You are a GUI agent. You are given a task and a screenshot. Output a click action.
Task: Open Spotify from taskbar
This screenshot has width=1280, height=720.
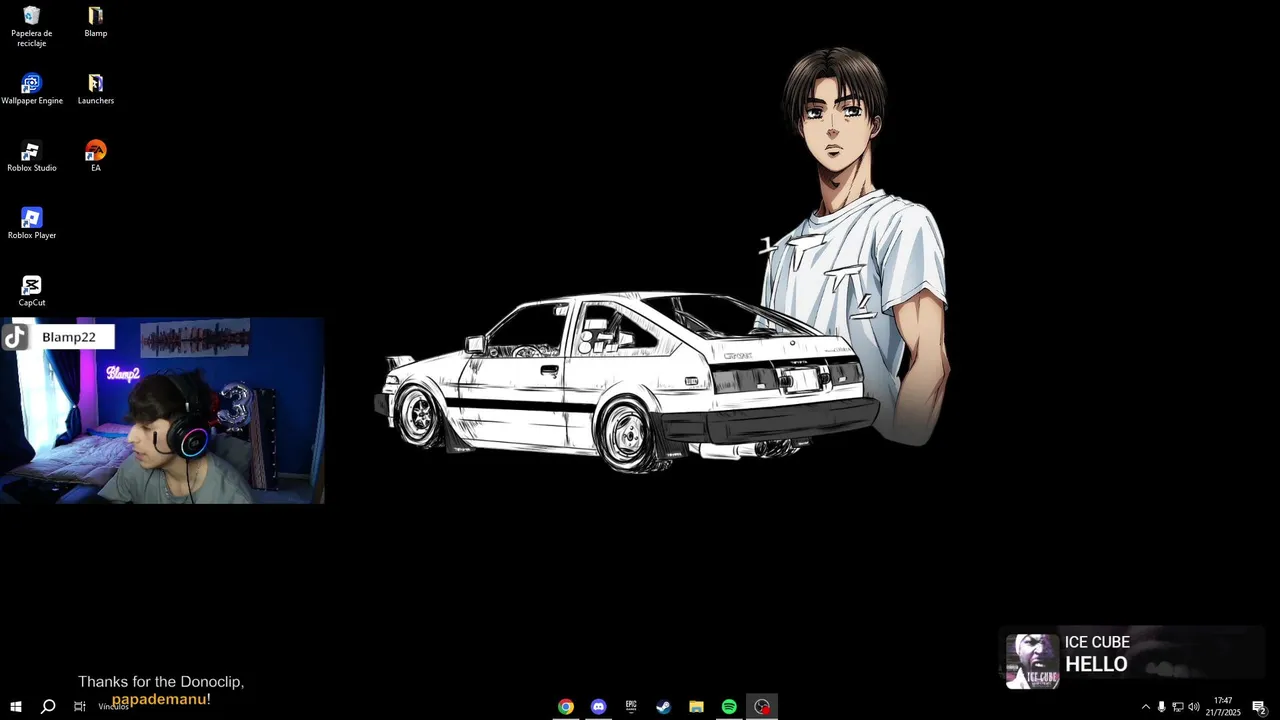(729, 707)
